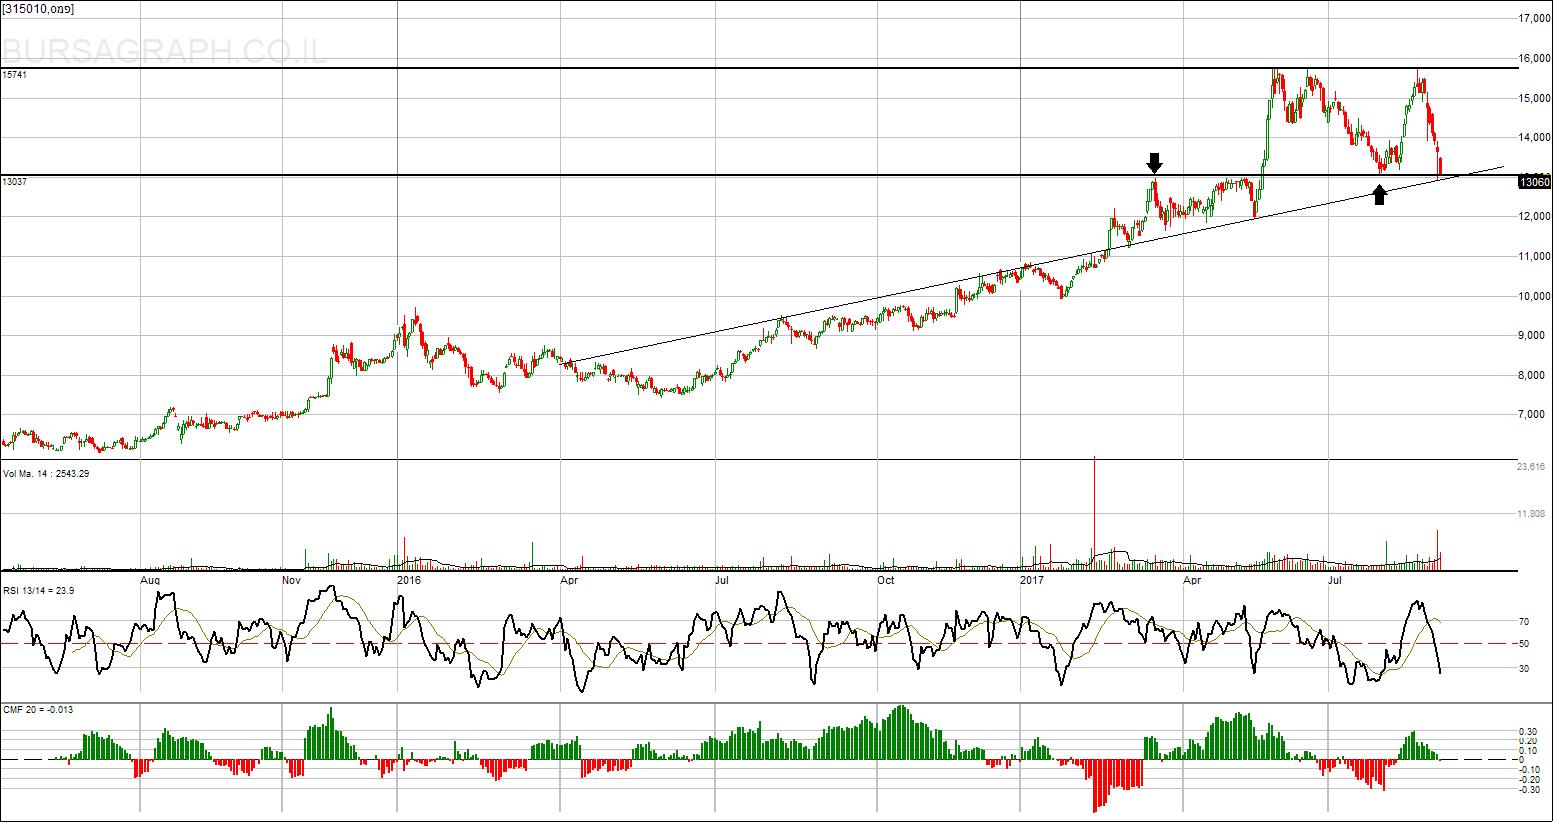This screenshot has width=1553, height=822.
Task: Click the 23,616 volume axis value
Action: tap(1532, 467)
